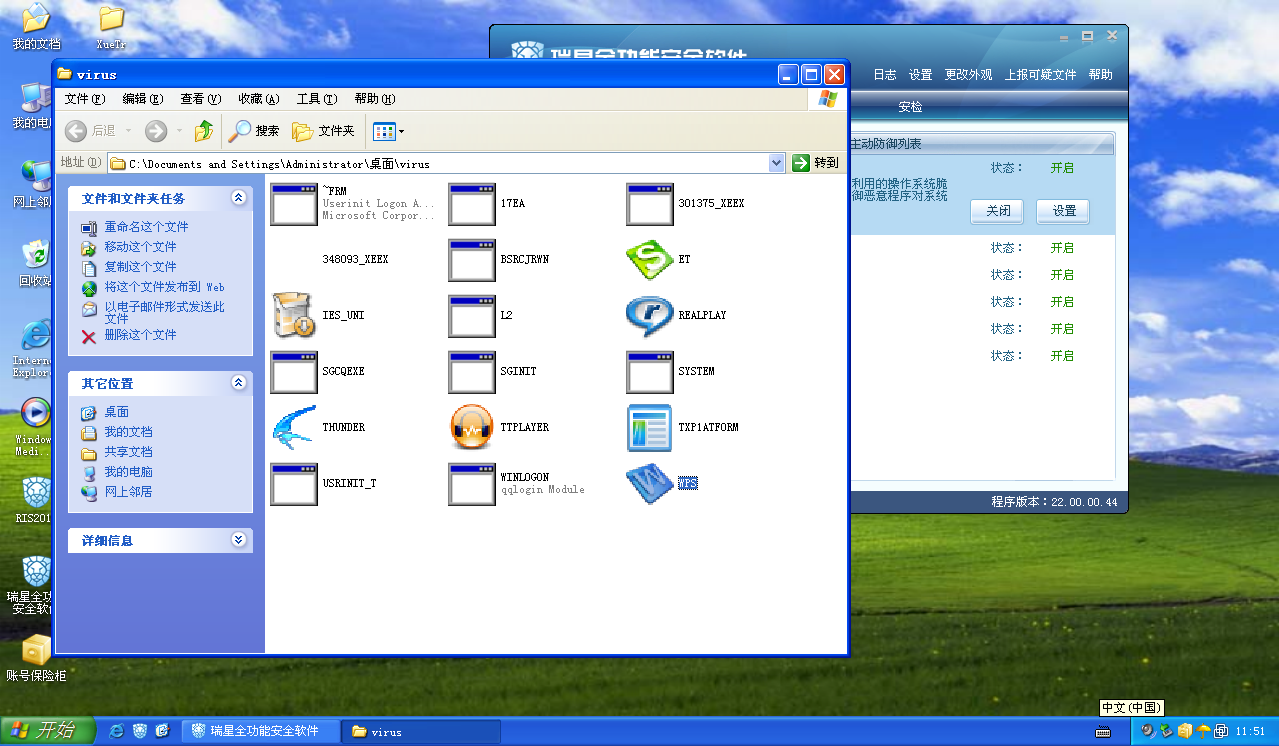Open XueTr folder on desktop

coord(111,27)
